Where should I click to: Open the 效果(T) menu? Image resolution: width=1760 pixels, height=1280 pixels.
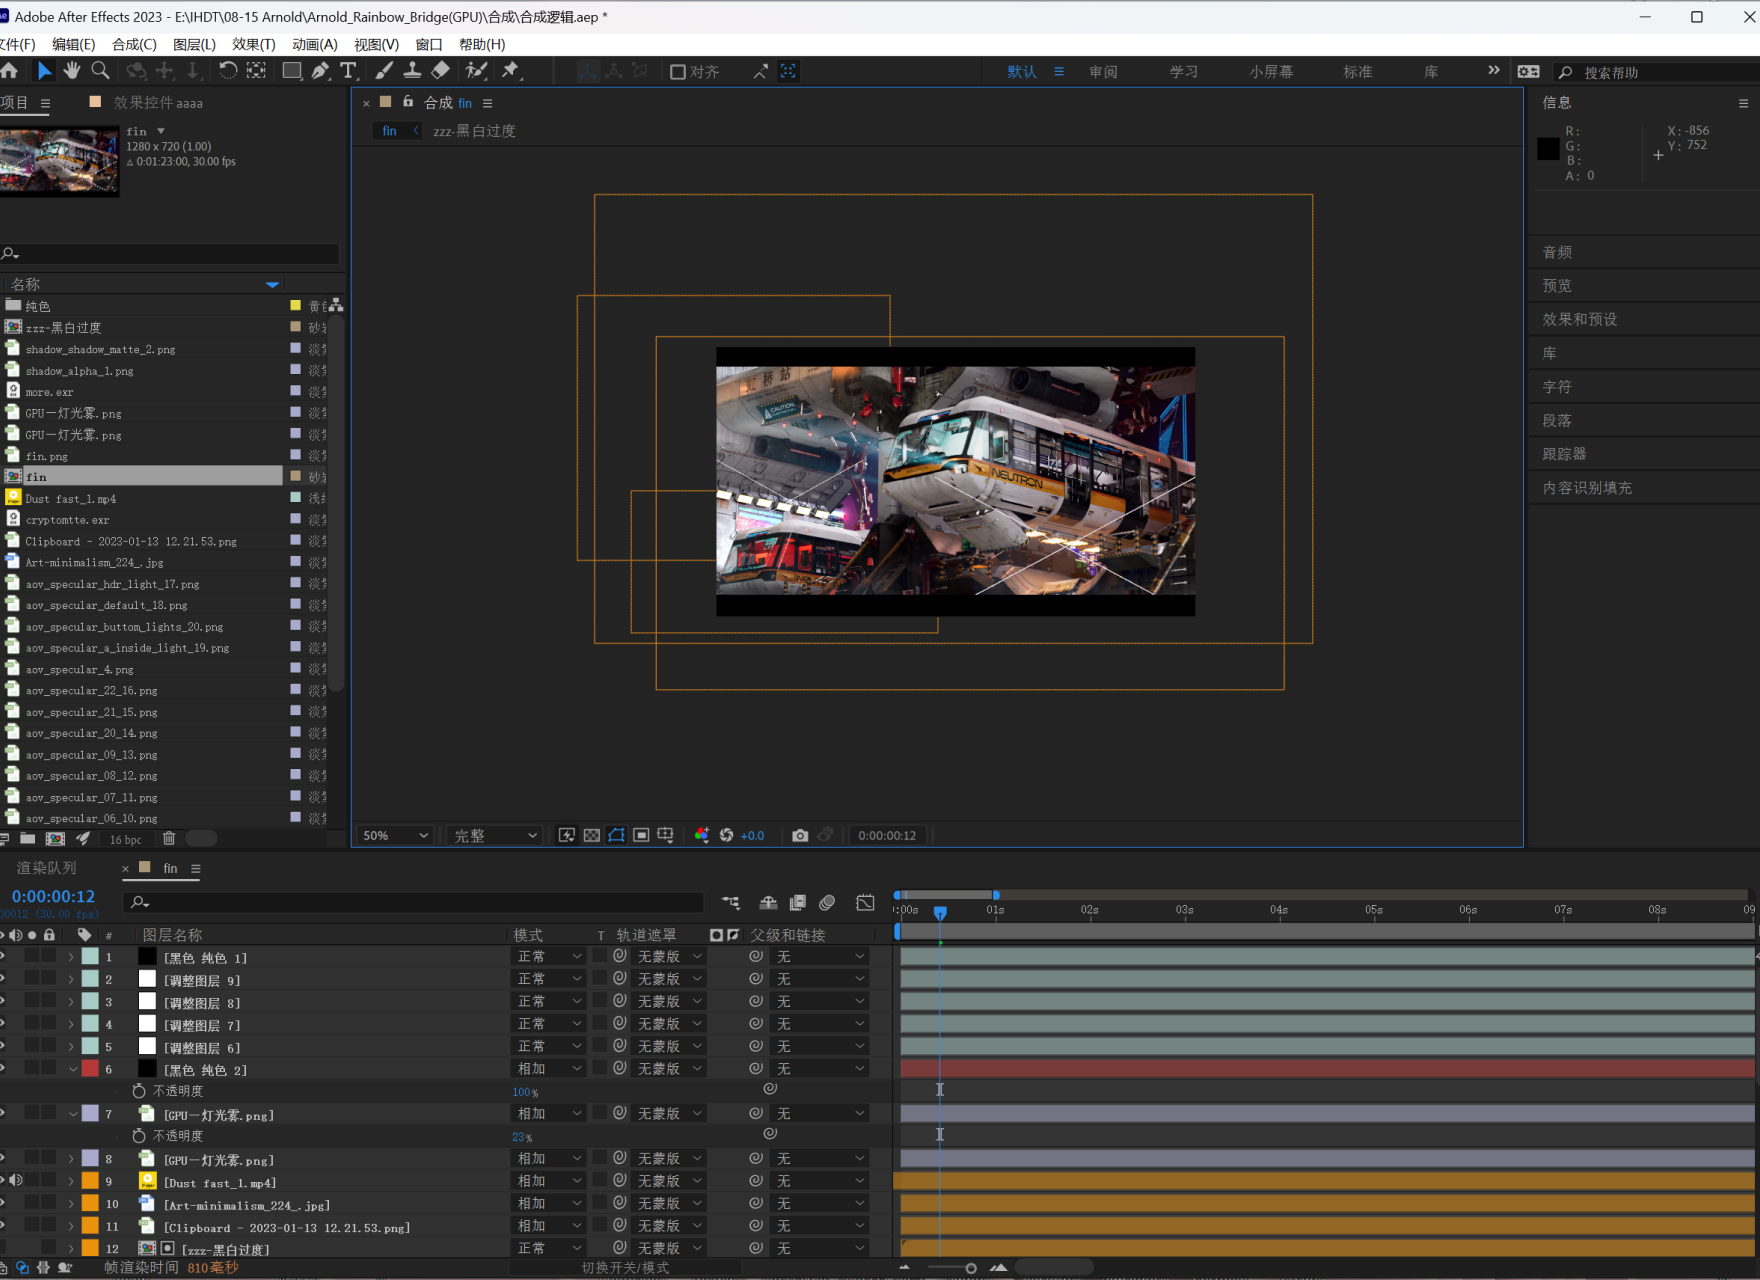tap(254, 44)
